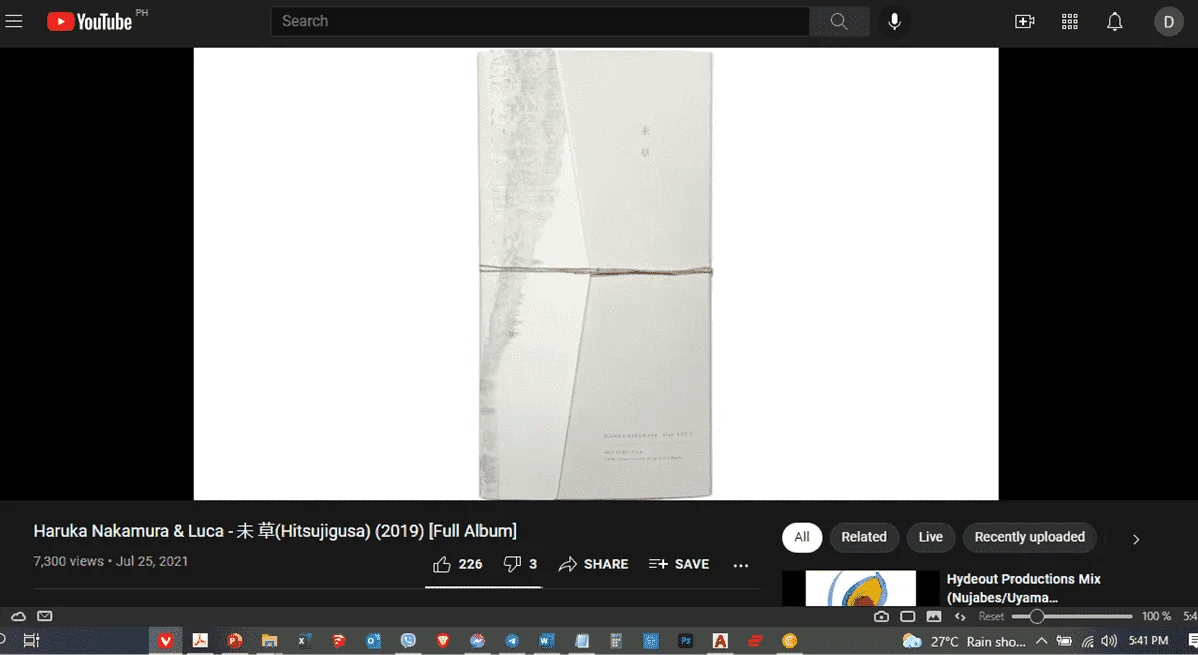Open Brave browser from the taskbar

tap(442, 640)
